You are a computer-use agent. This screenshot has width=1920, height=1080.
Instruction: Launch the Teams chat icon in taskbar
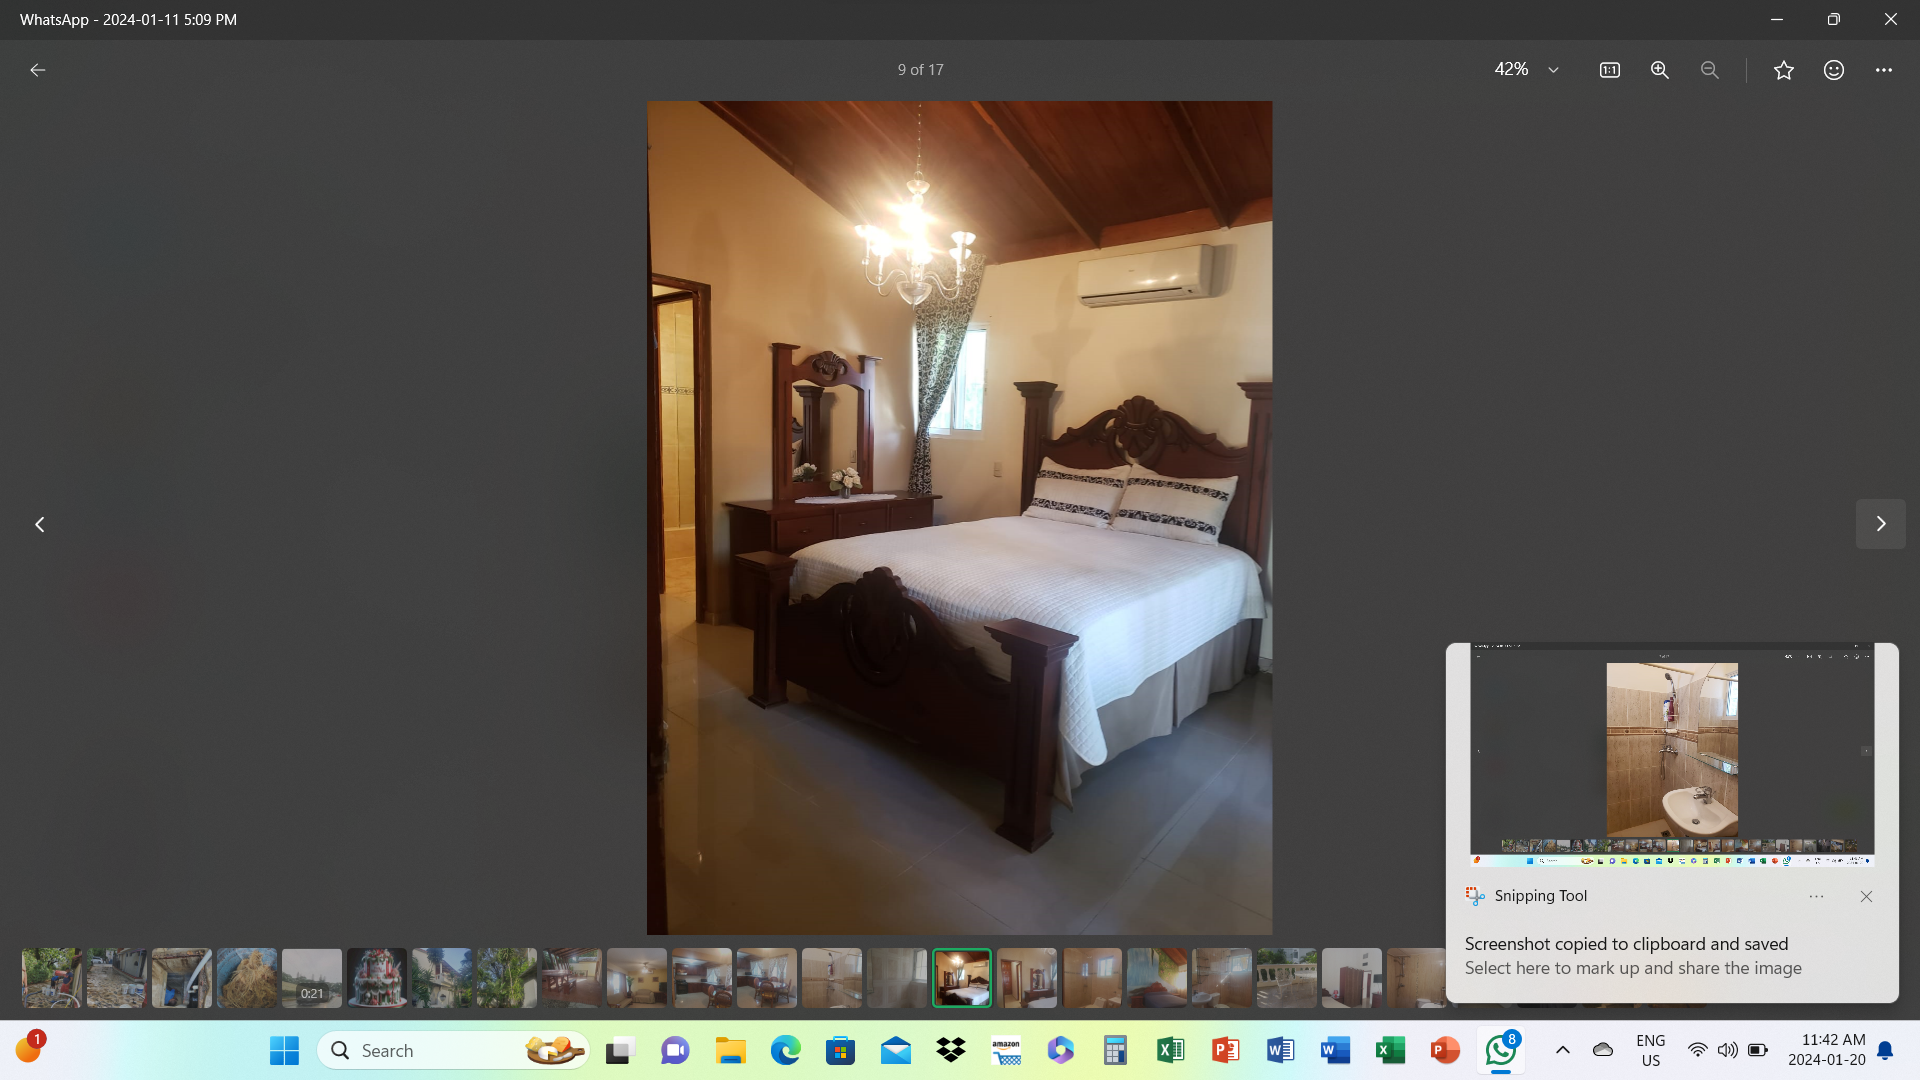tap(676, 1051)
